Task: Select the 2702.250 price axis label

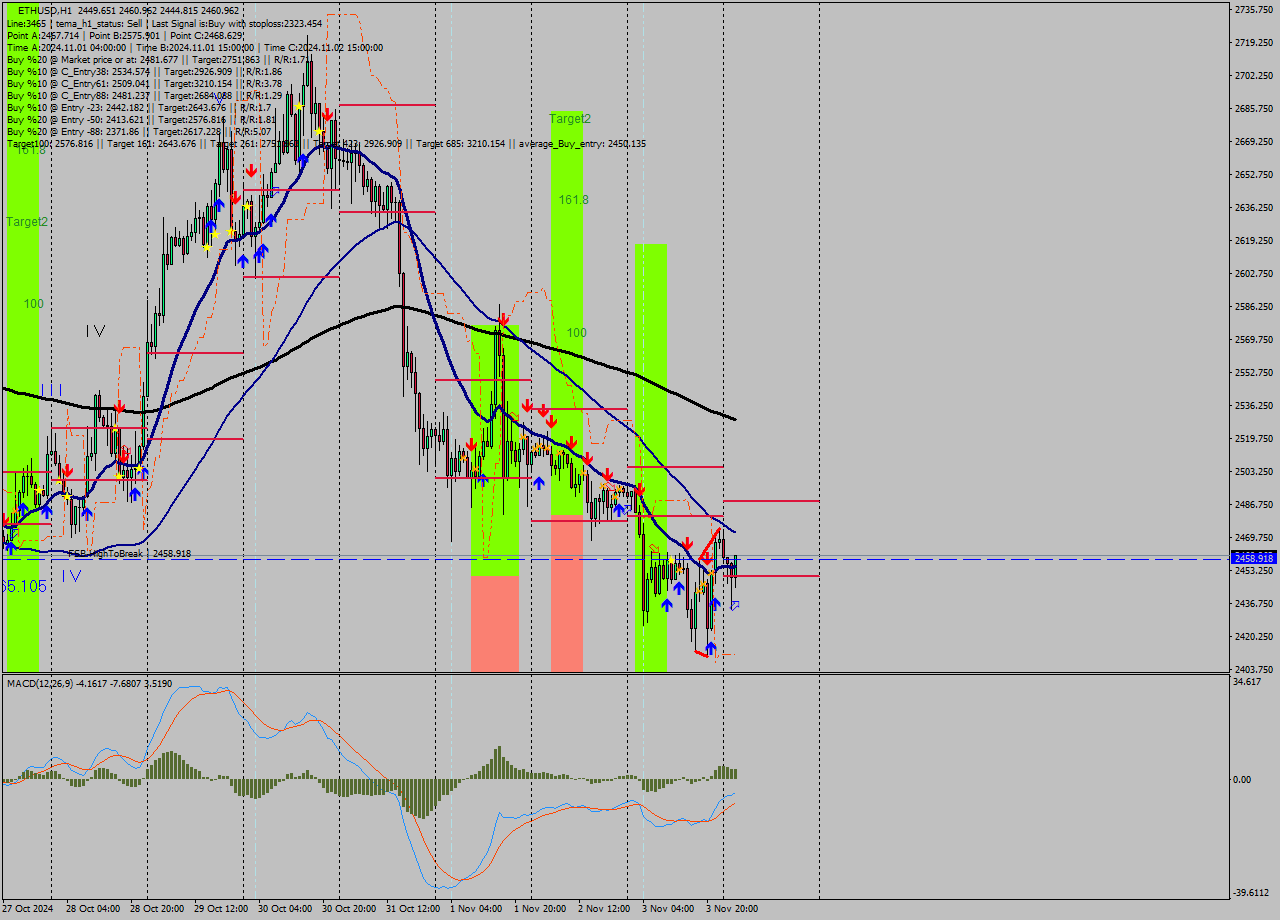Action: tap(1254, 75)
